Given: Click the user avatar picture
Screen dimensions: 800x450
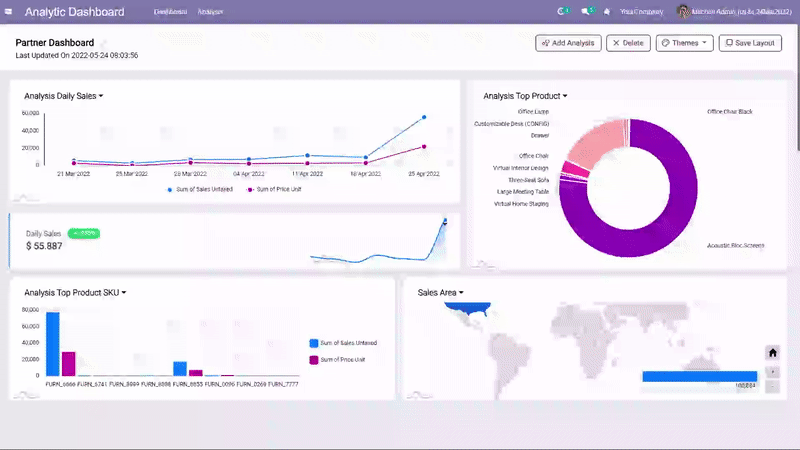Looking at the screenshot, I should click(x=683, y=12).
